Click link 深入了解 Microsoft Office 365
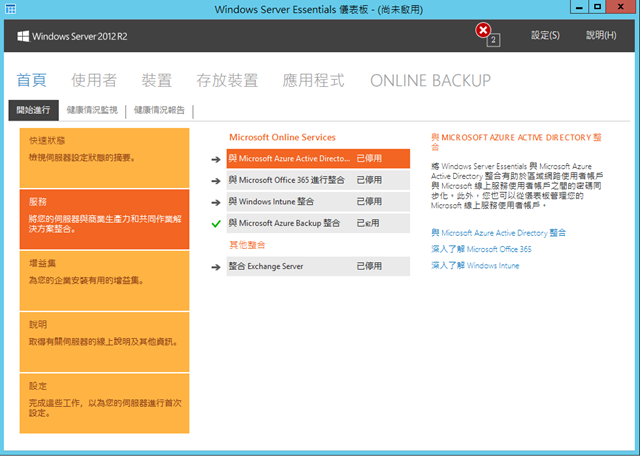This screenshot has width=640, height=457. tap(482, 249)
